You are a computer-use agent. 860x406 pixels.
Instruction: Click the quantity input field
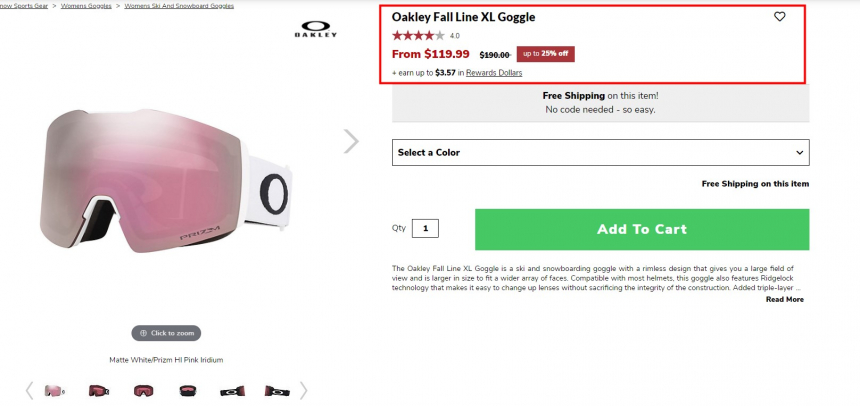click(425, 229)
